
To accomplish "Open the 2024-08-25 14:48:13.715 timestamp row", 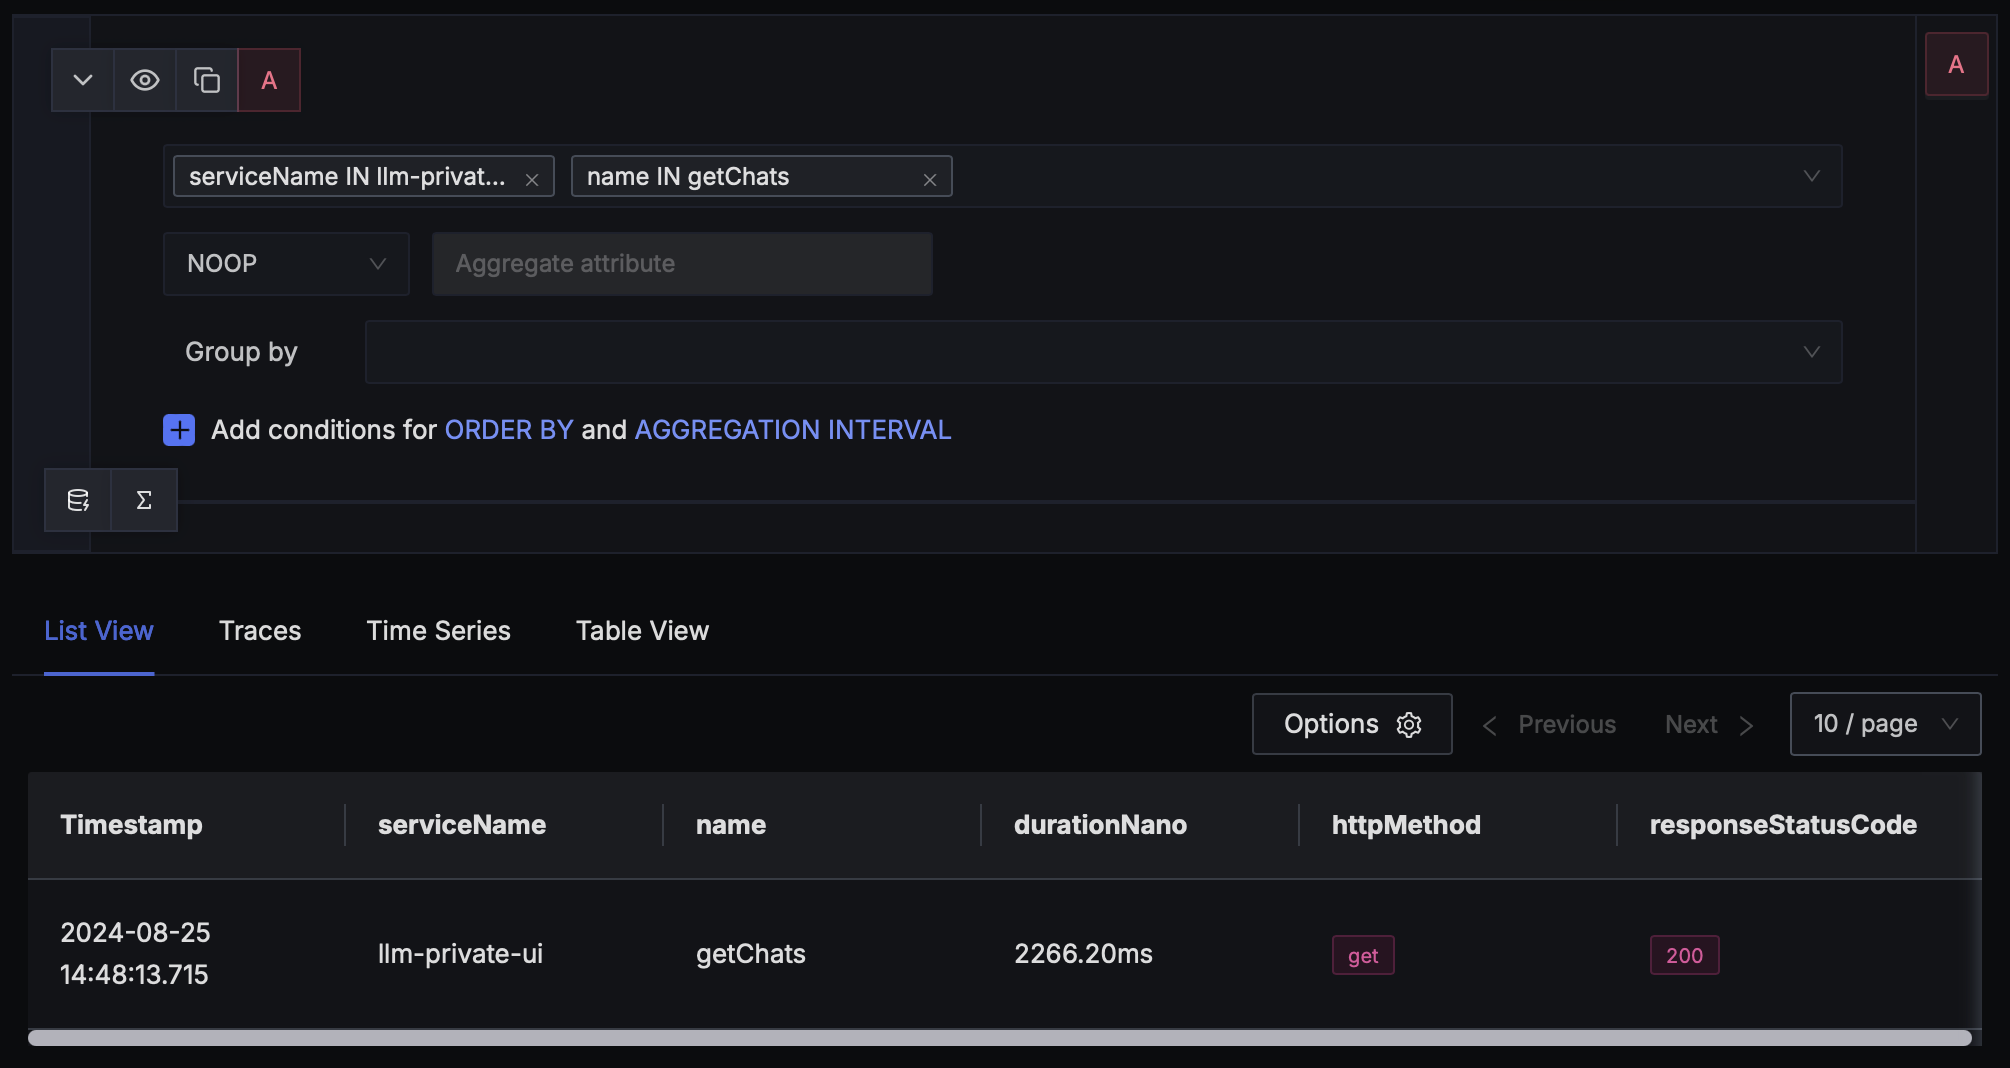I will (135, 954).
